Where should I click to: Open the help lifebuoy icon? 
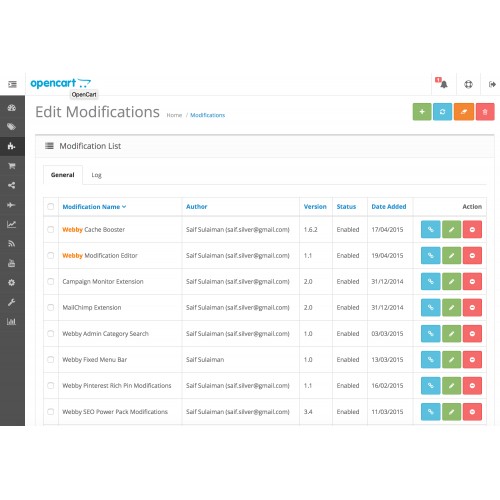(x=468, y=84)
